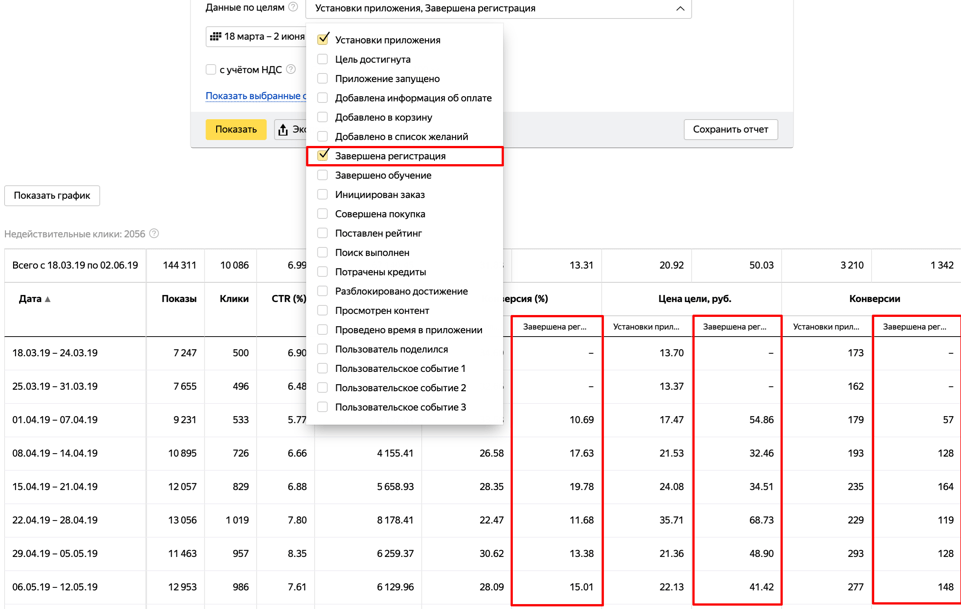Open 'Показать выбранные' link
The width and height of the screenshot is (961, 609).
tap(255, 96)
